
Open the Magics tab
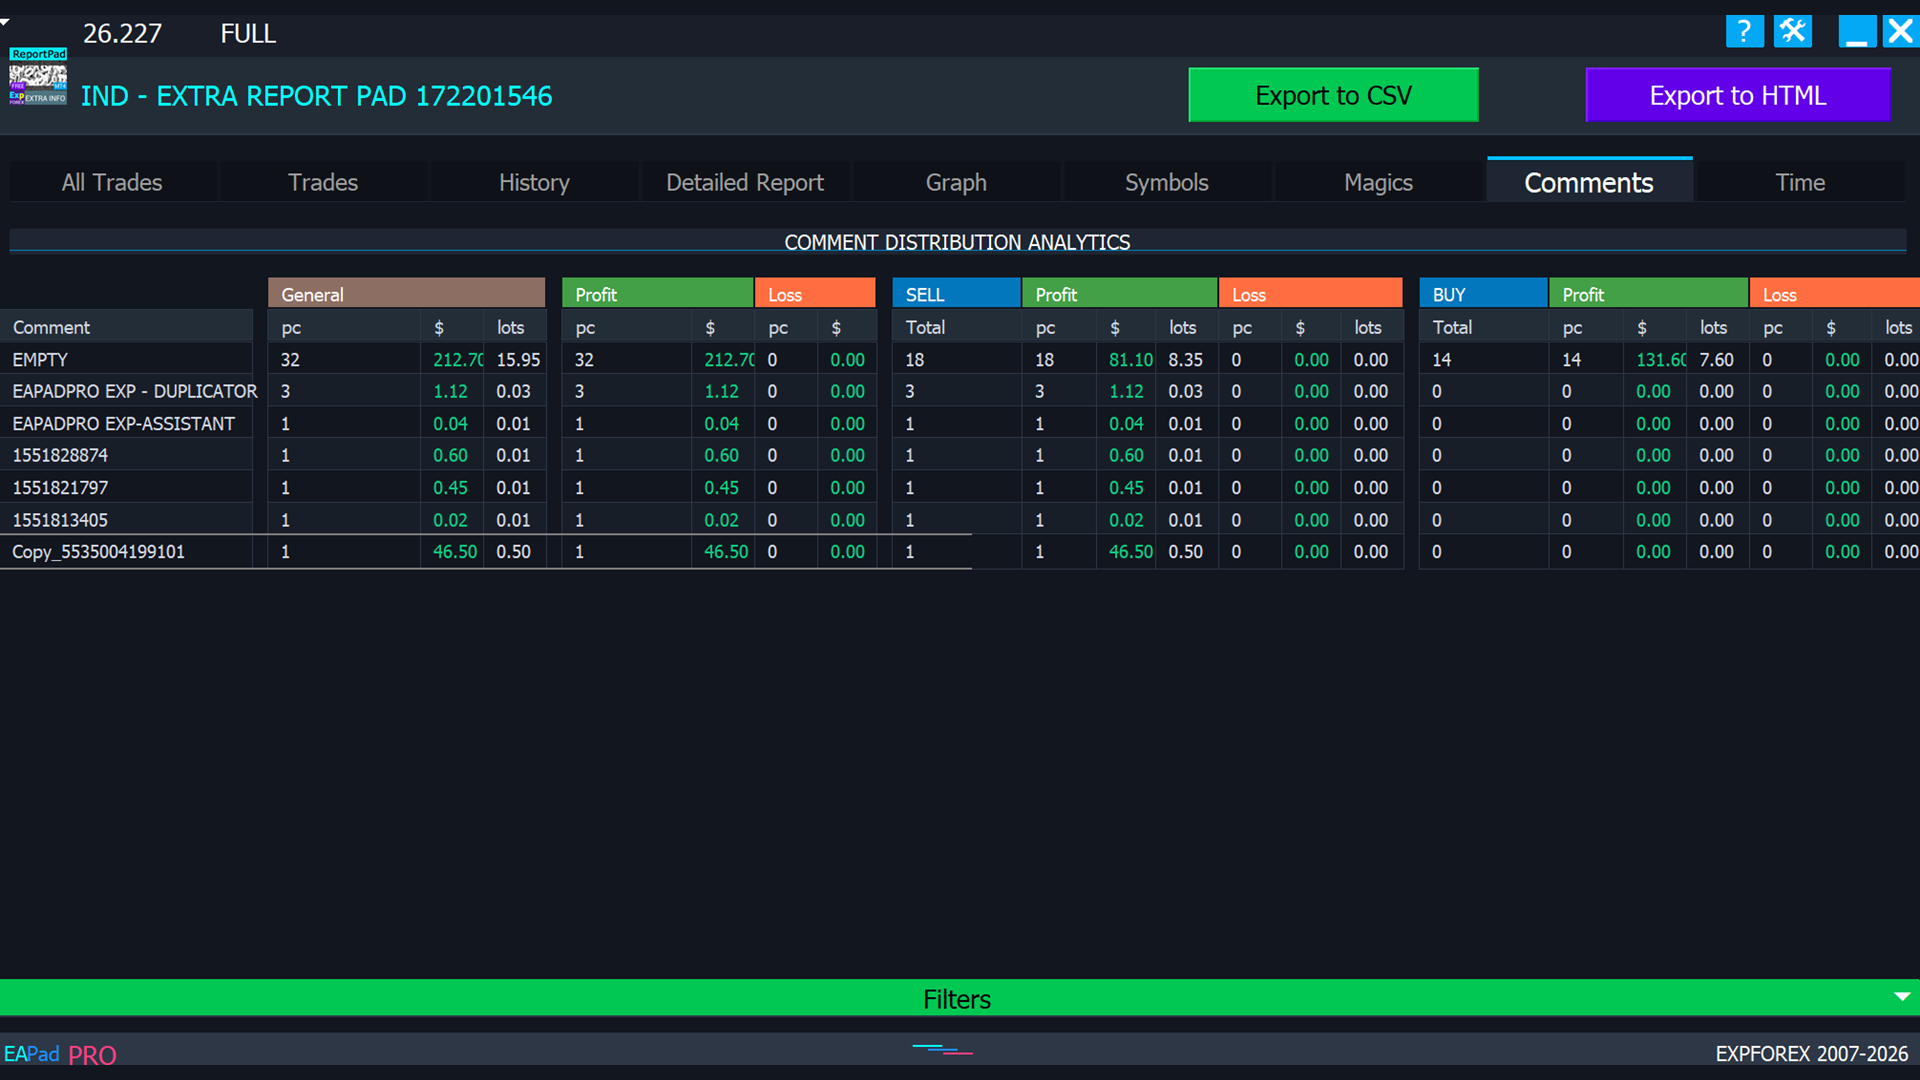click(x=1378, y=182)
